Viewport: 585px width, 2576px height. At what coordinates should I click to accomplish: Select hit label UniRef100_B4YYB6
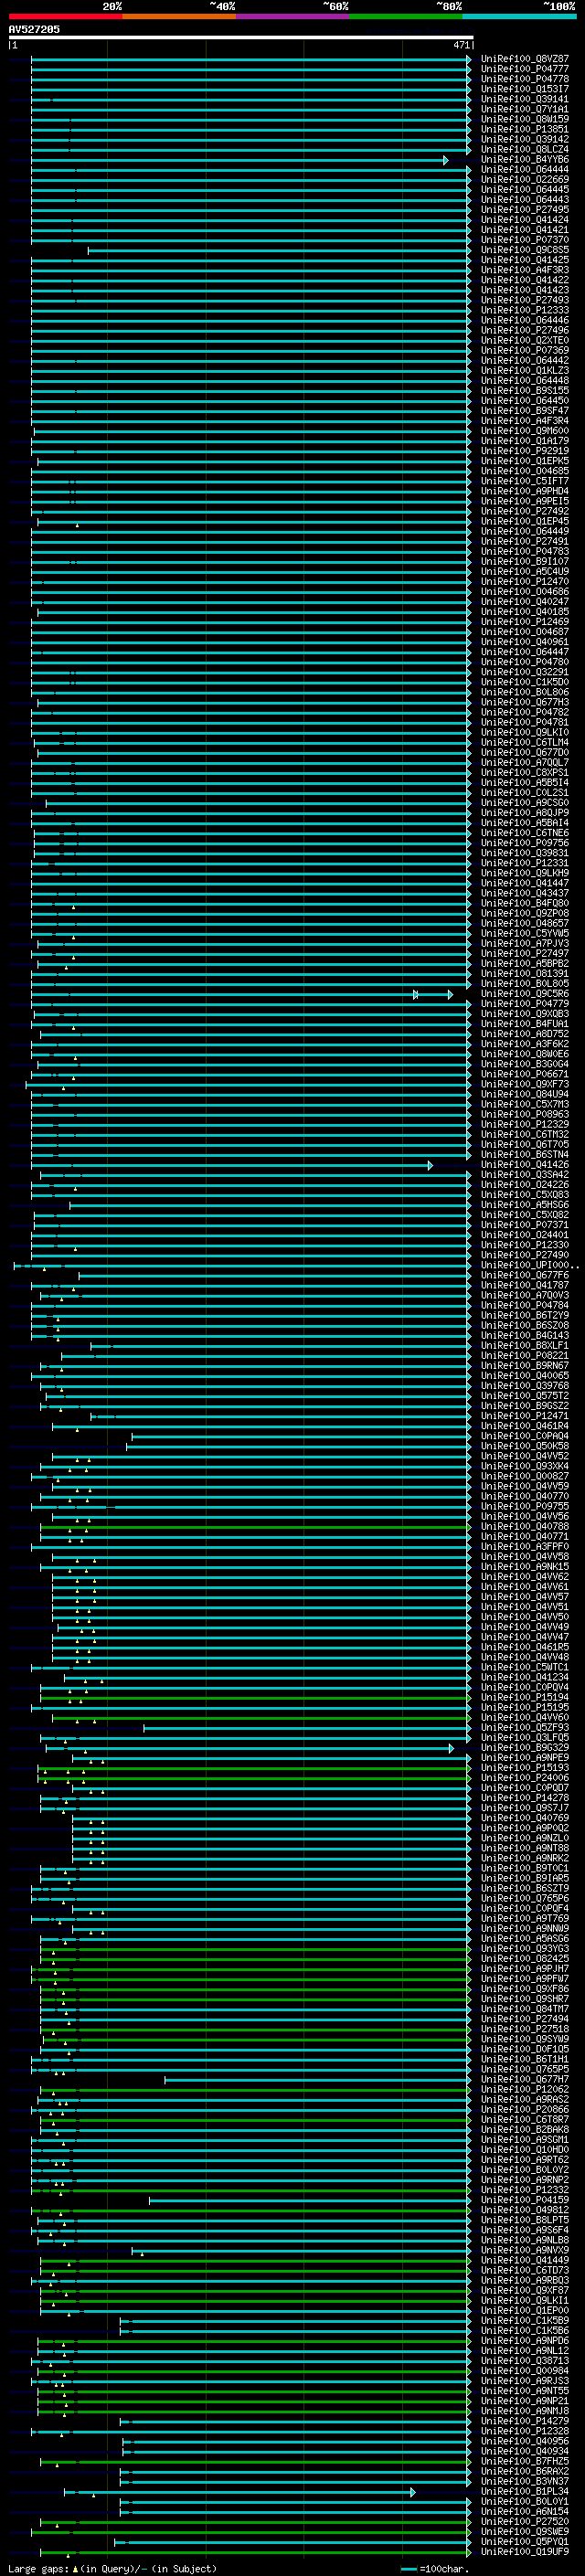point(525,160)
